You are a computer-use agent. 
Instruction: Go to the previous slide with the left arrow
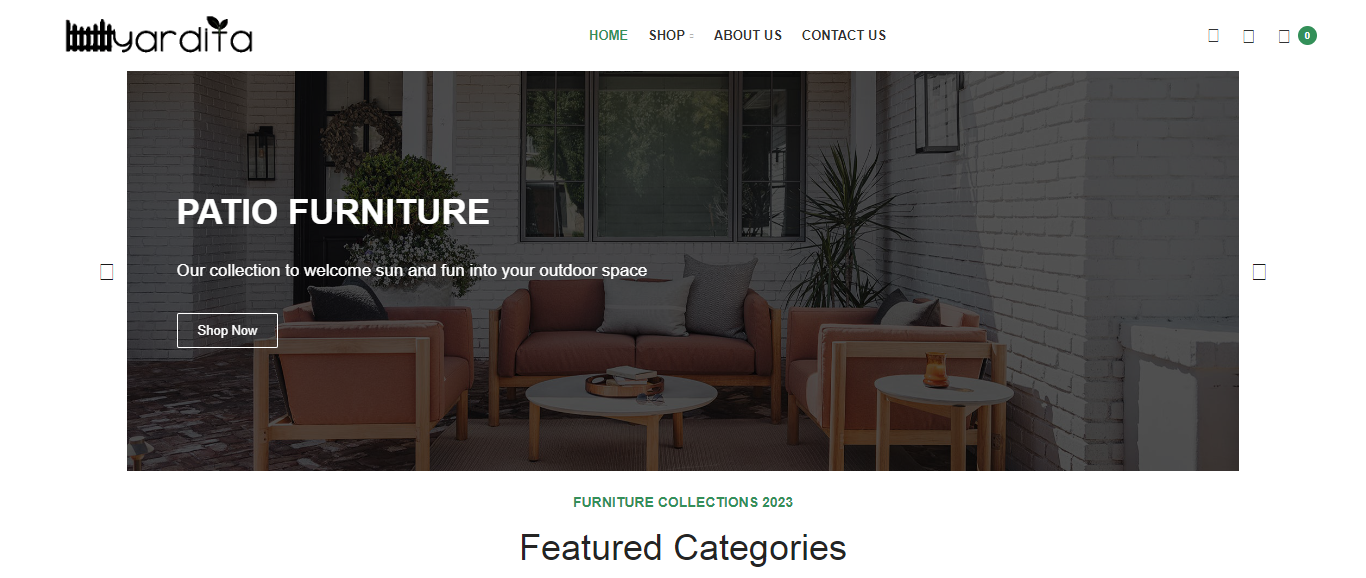(107, 271)
